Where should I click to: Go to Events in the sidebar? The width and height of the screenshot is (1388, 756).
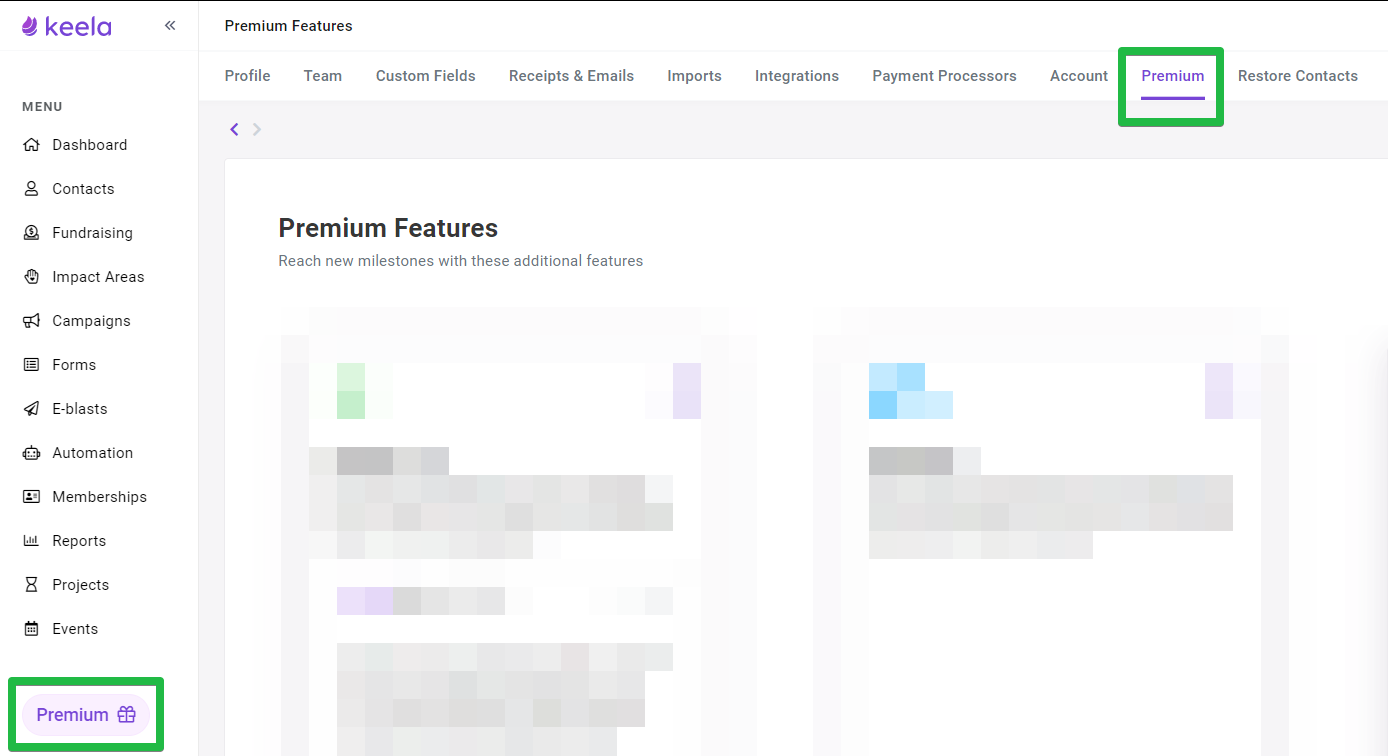[x=75, y=629]
